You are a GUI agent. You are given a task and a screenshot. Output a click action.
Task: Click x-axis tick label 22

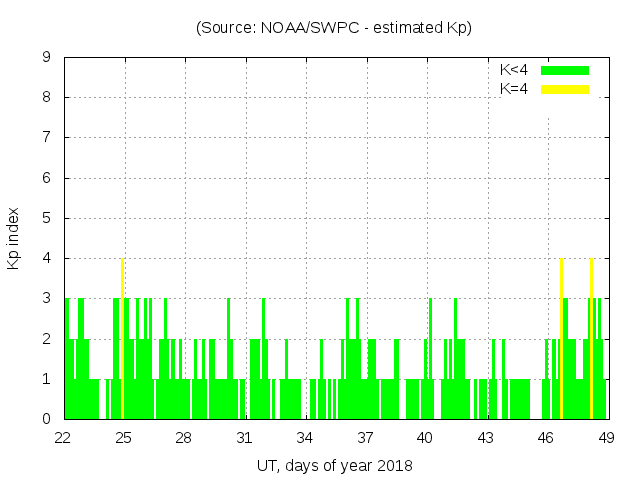point(64,437)
